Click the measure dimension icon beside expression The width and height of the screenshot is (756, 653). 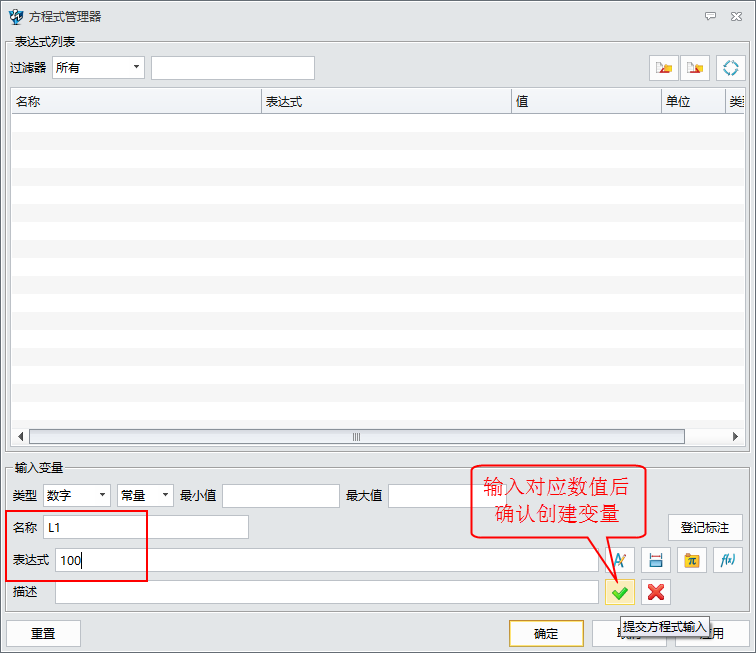pos(656,560)
